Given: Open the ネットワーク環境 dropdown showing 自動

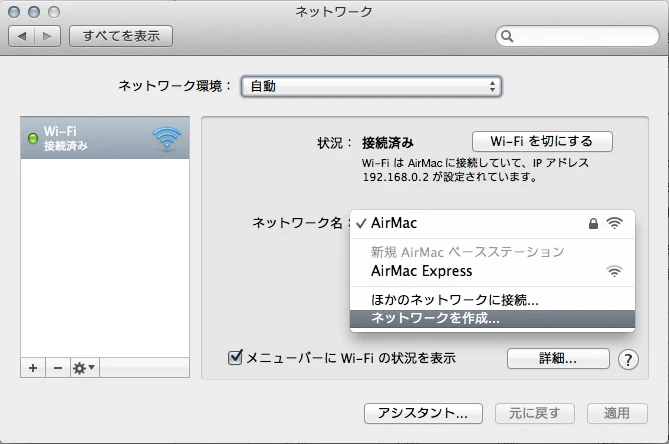Looking at the screenshot, I should coord(371,86).
